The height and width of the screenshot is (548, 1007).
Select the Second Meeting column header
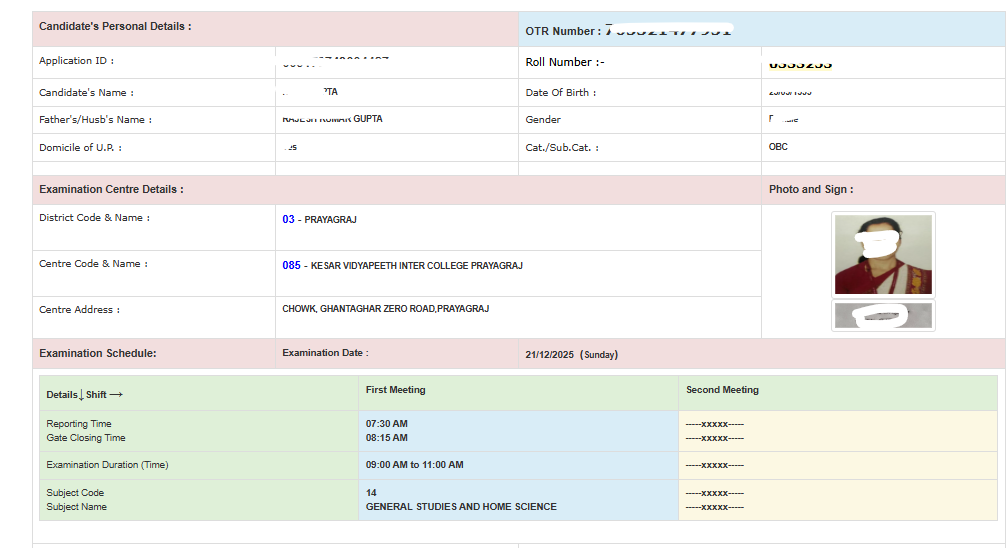coord(722,390)
